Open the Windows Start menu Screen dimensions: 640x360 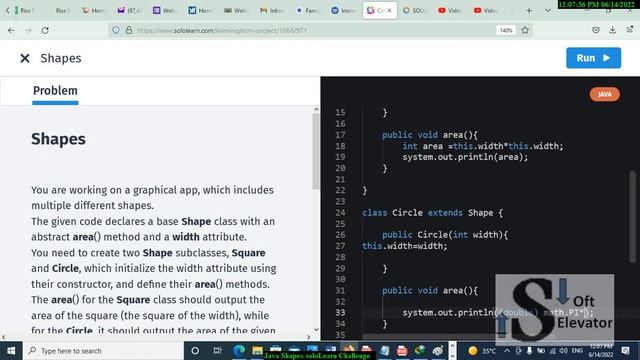click(11, 351)
